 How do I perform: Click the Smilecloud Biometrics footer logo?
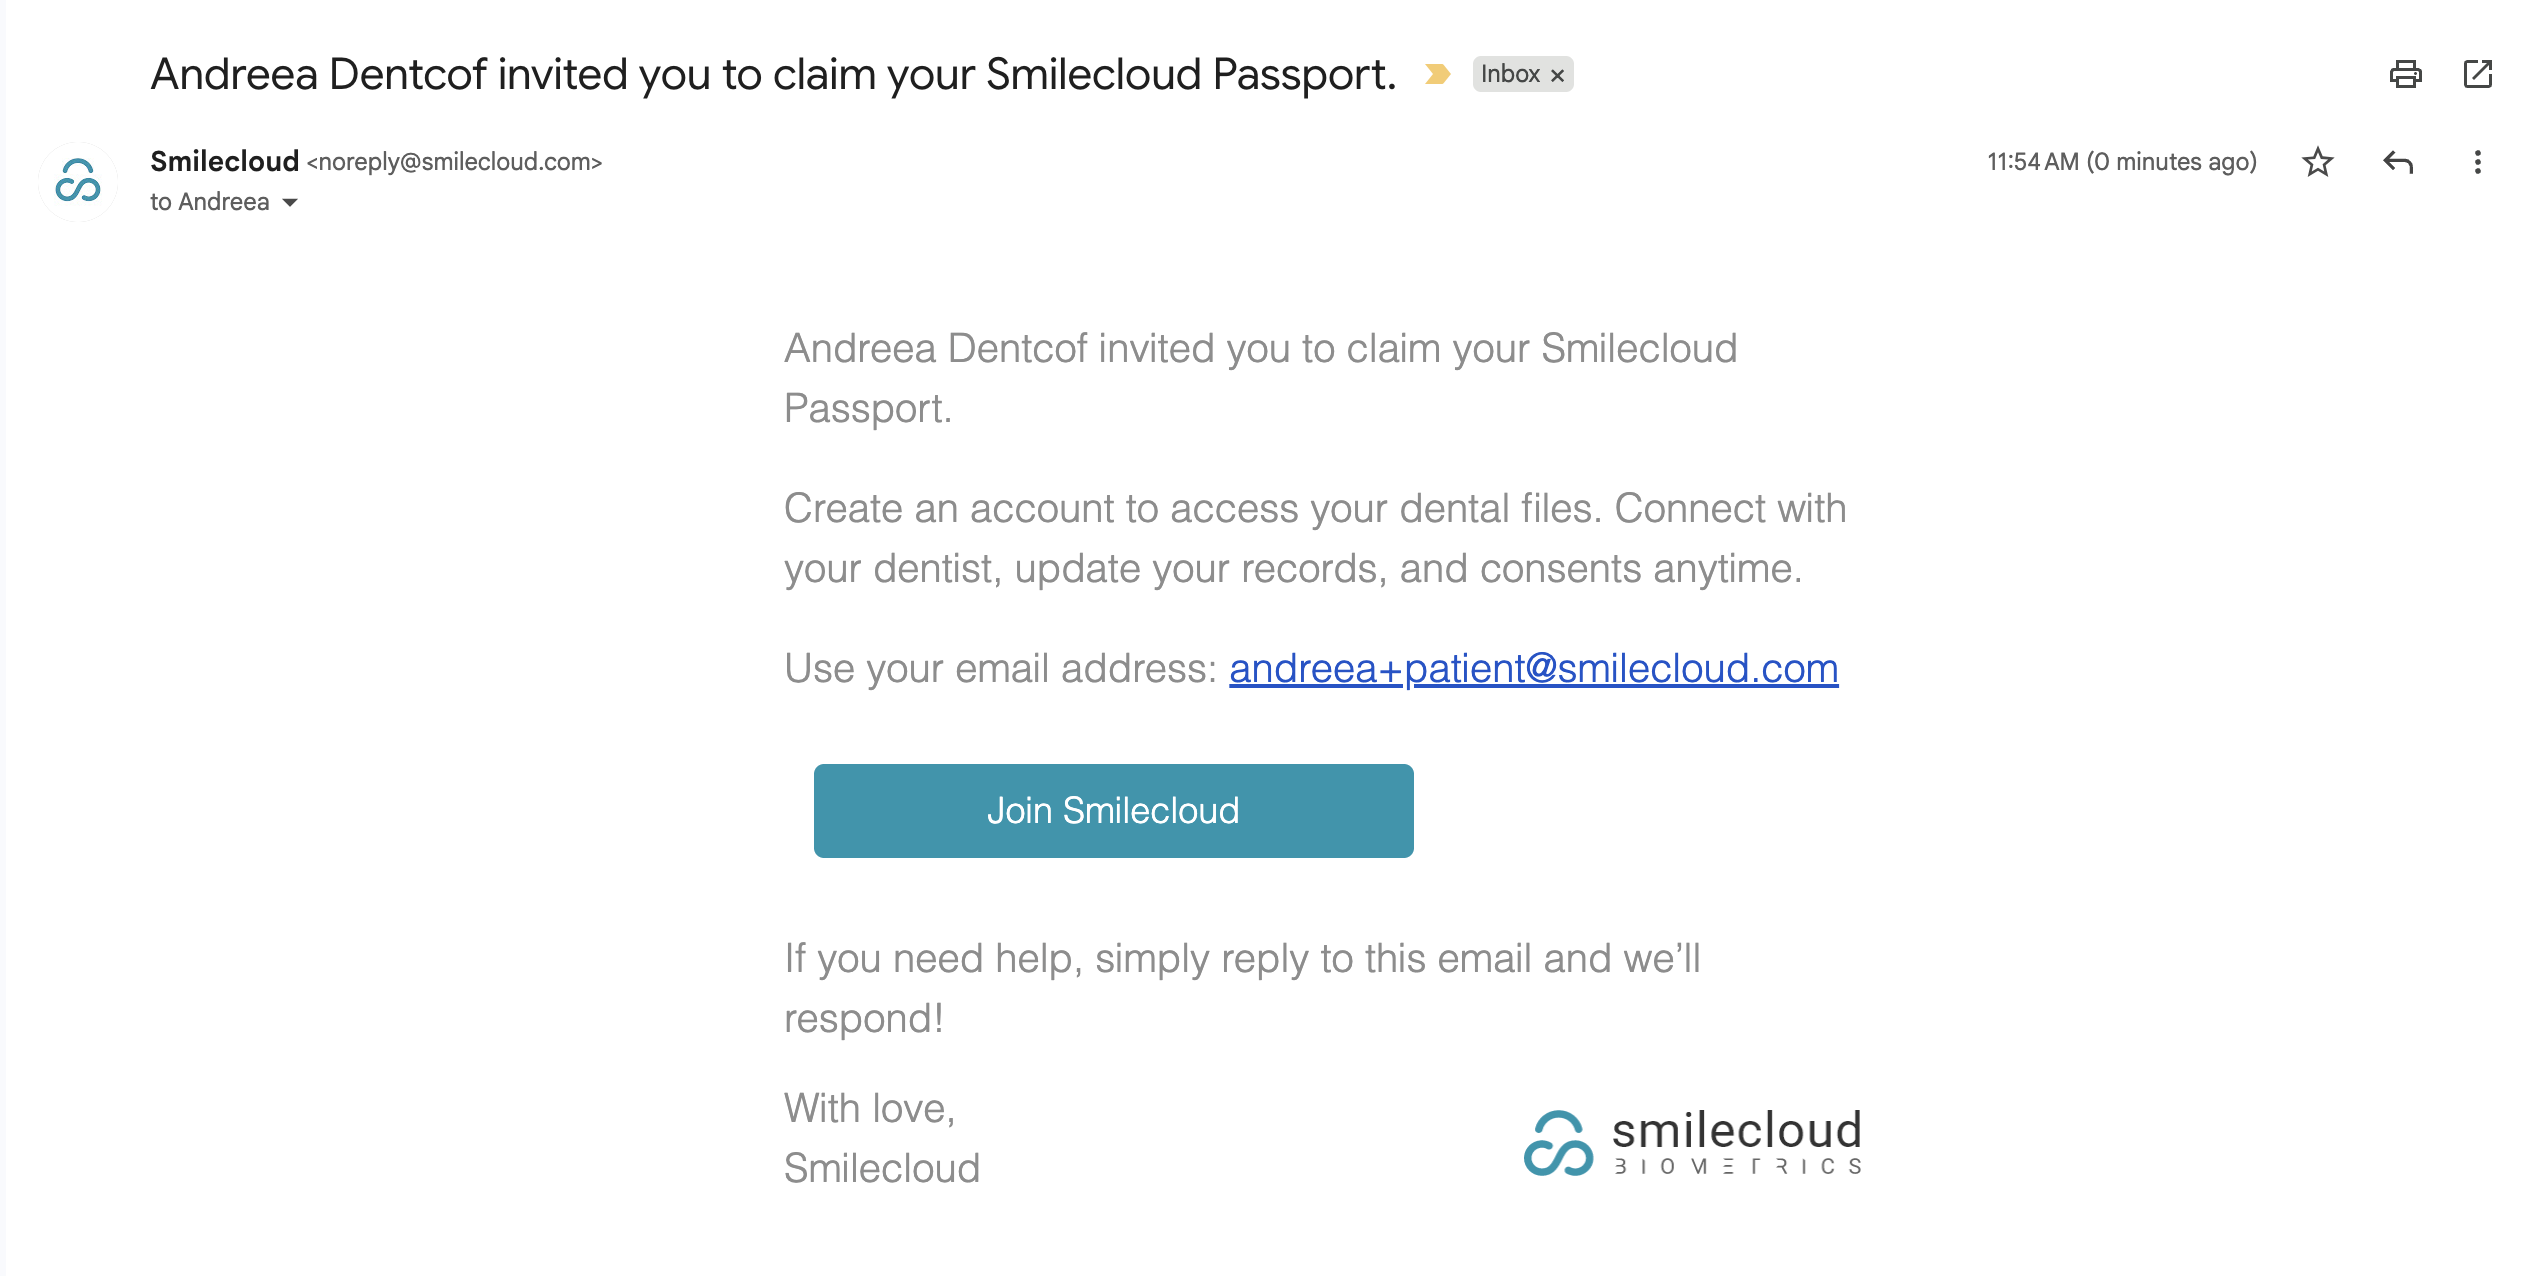[1692, 1142]
